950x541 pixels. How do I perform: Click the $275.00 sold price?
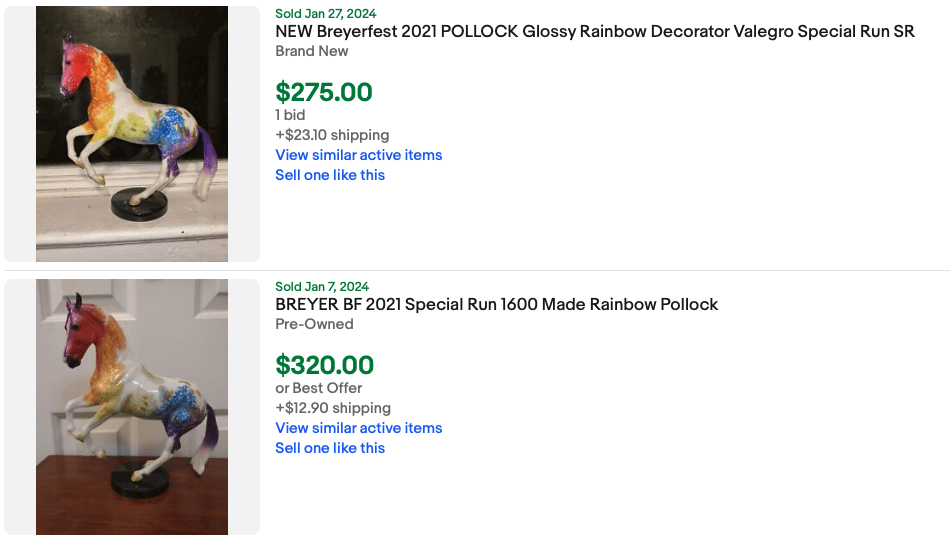[324, 92]
